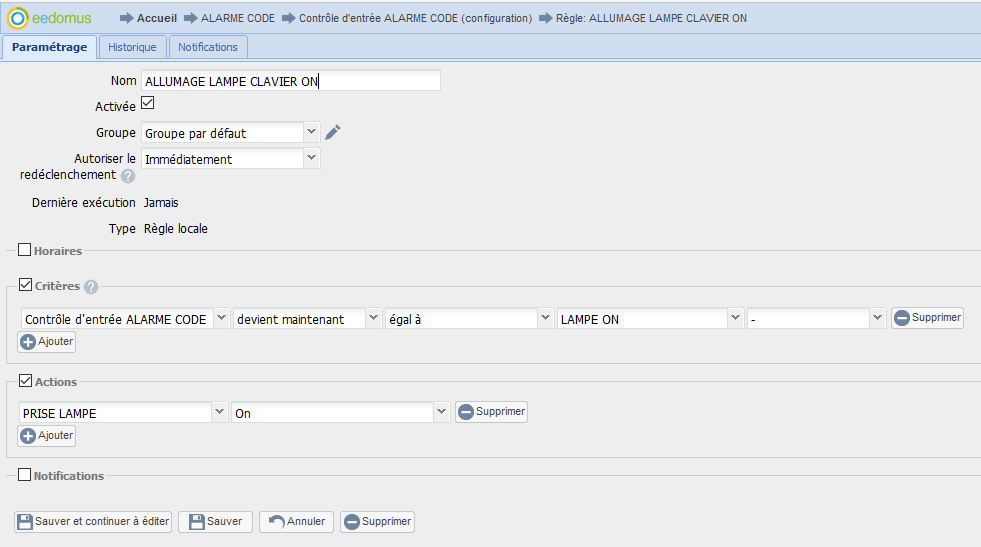Enable the Notifications section checkbox

click(25, 475)
